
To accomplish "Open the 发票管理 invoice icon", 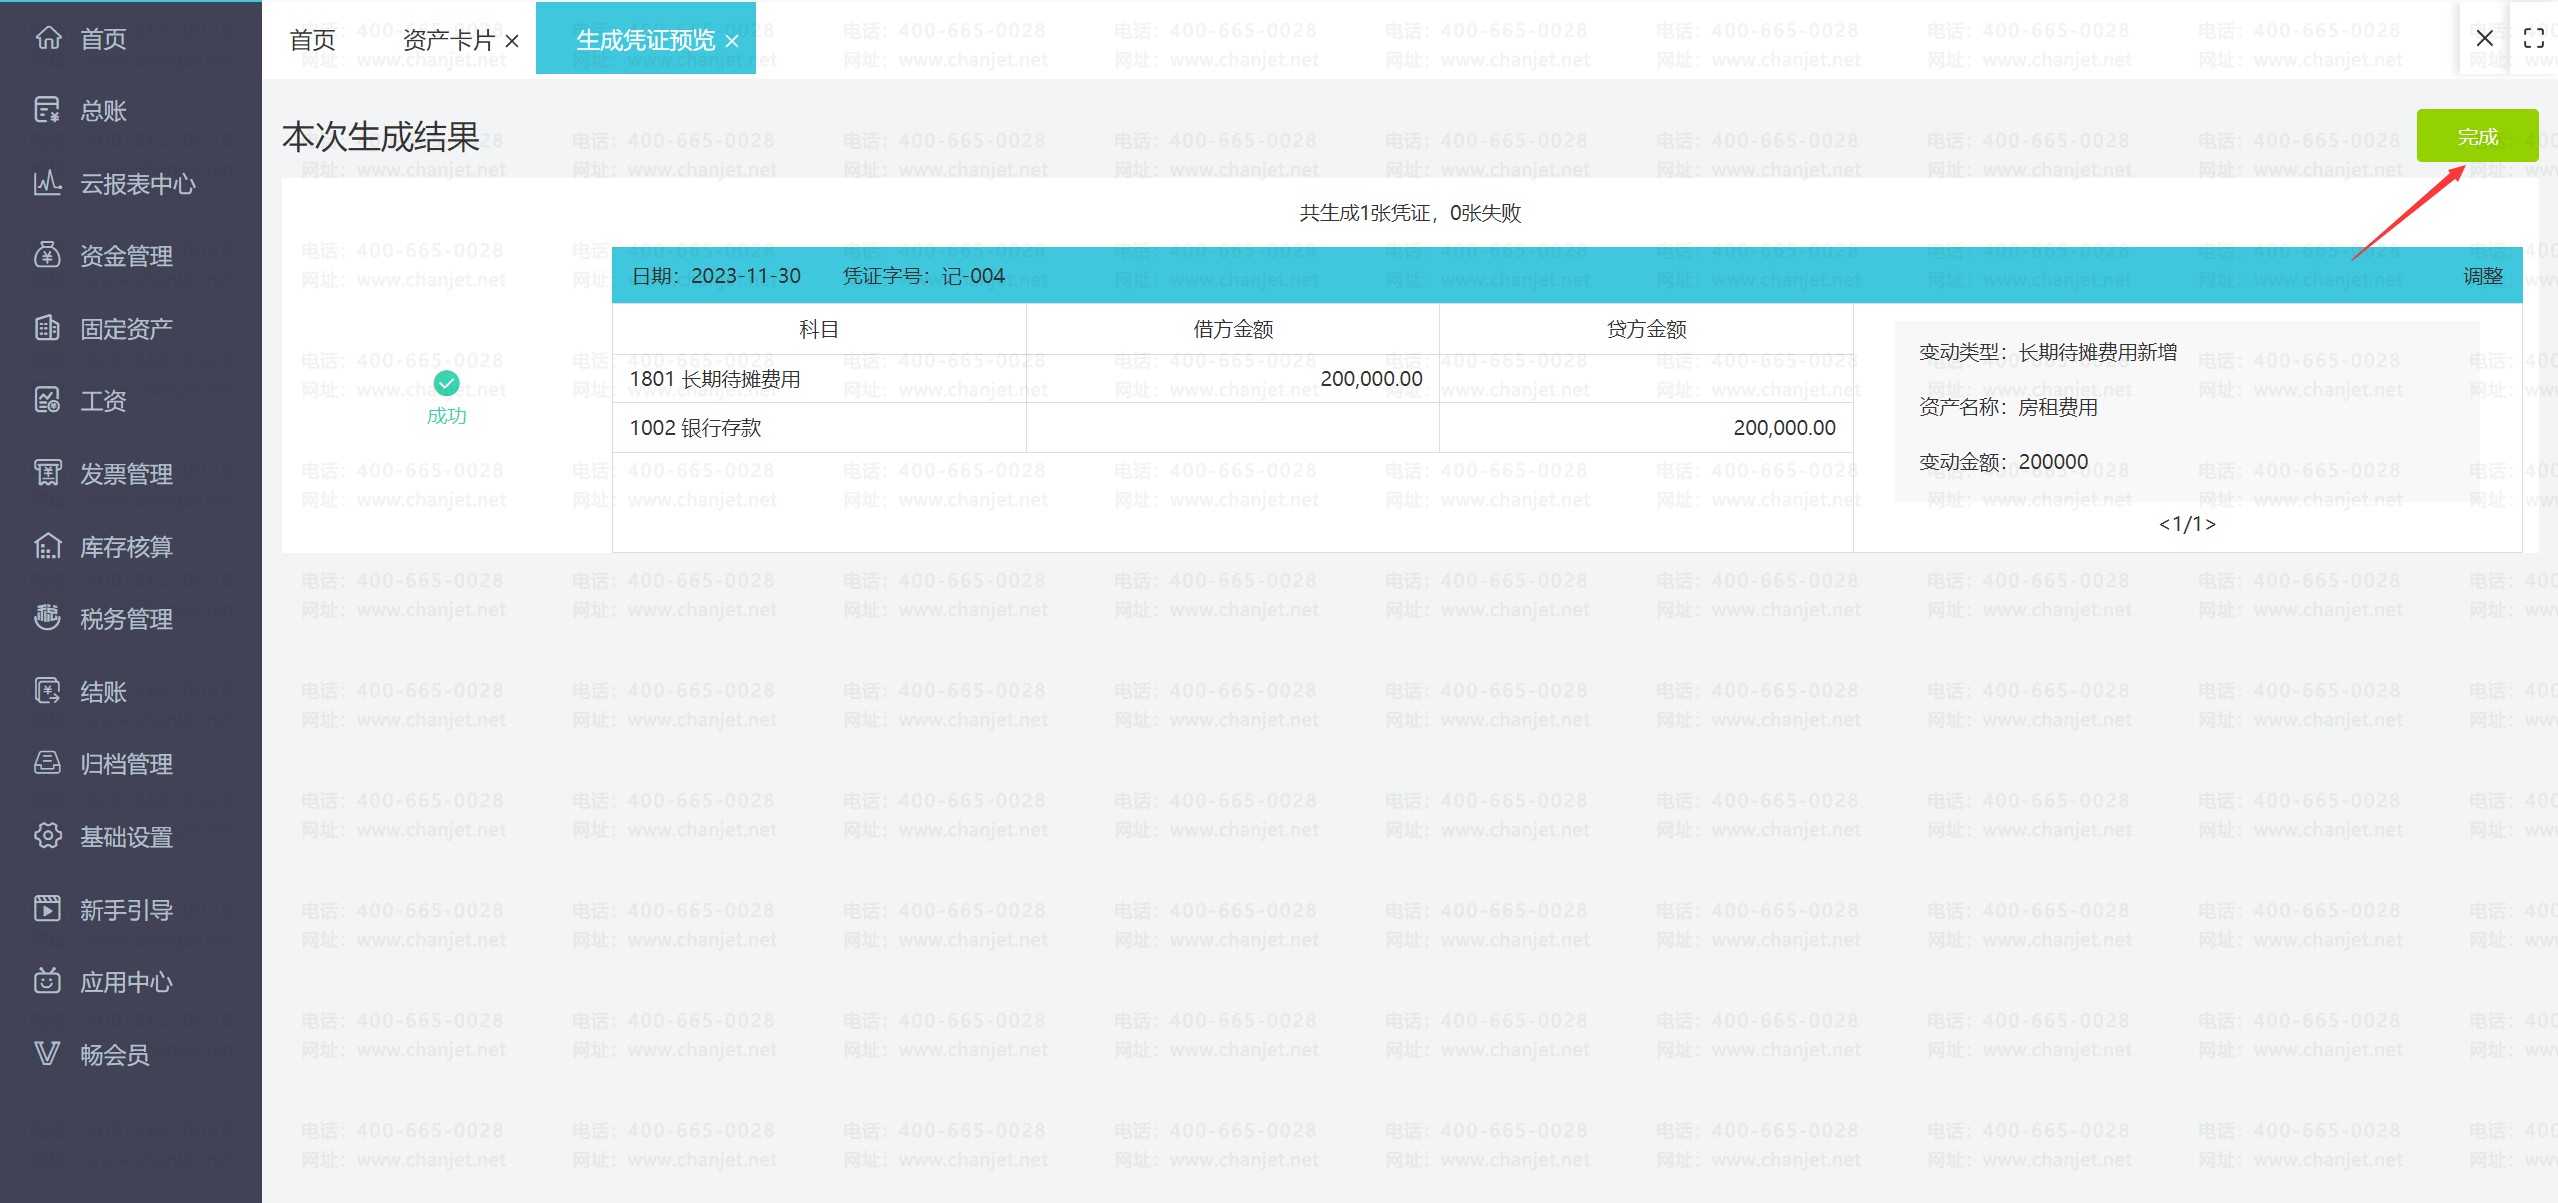I will coord(47,473).
